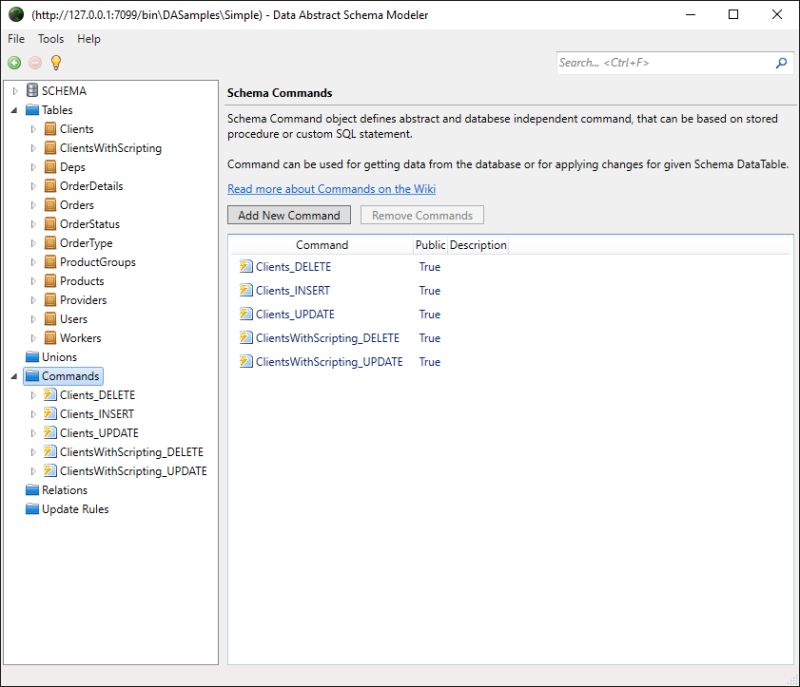Select the Users label in tree

click(73, 319)
